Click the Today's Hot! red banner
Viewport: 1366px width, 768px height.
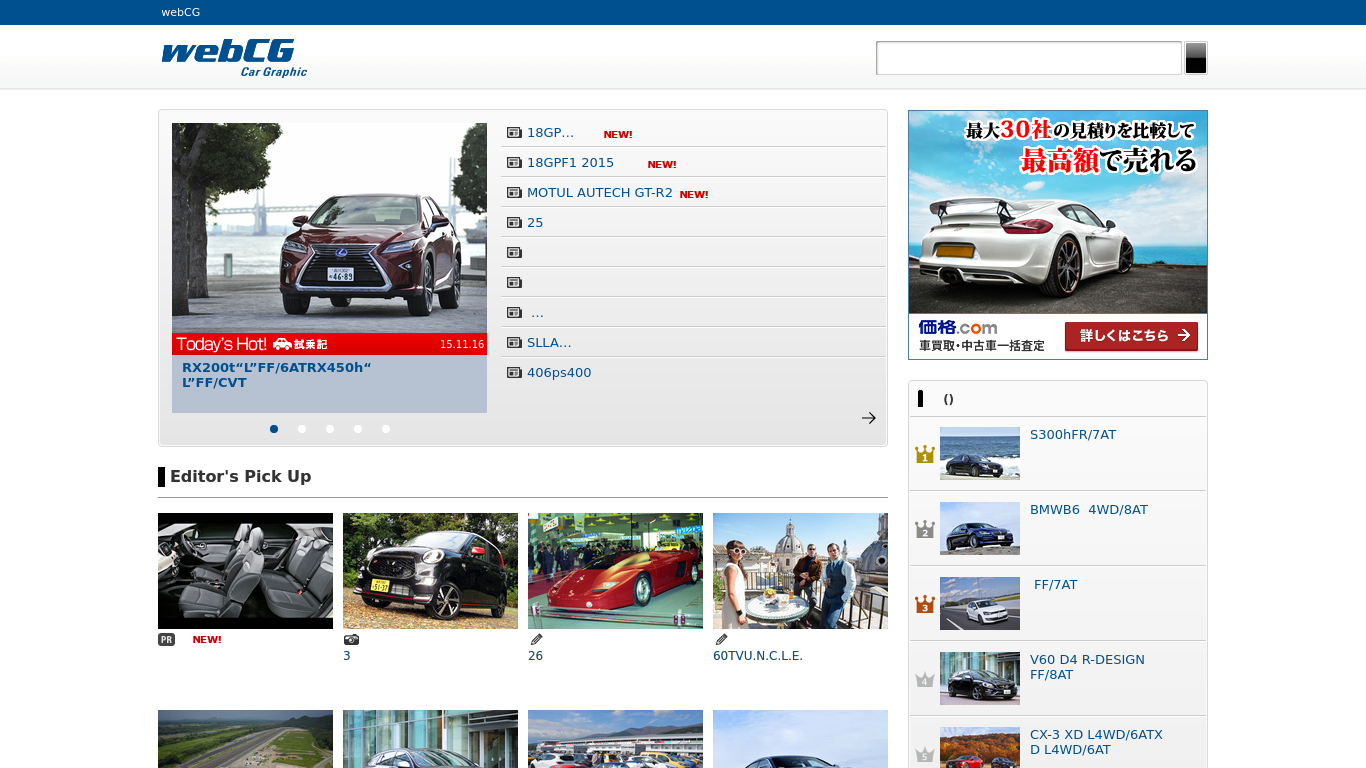pyautogui.click(x=329, y=344)
